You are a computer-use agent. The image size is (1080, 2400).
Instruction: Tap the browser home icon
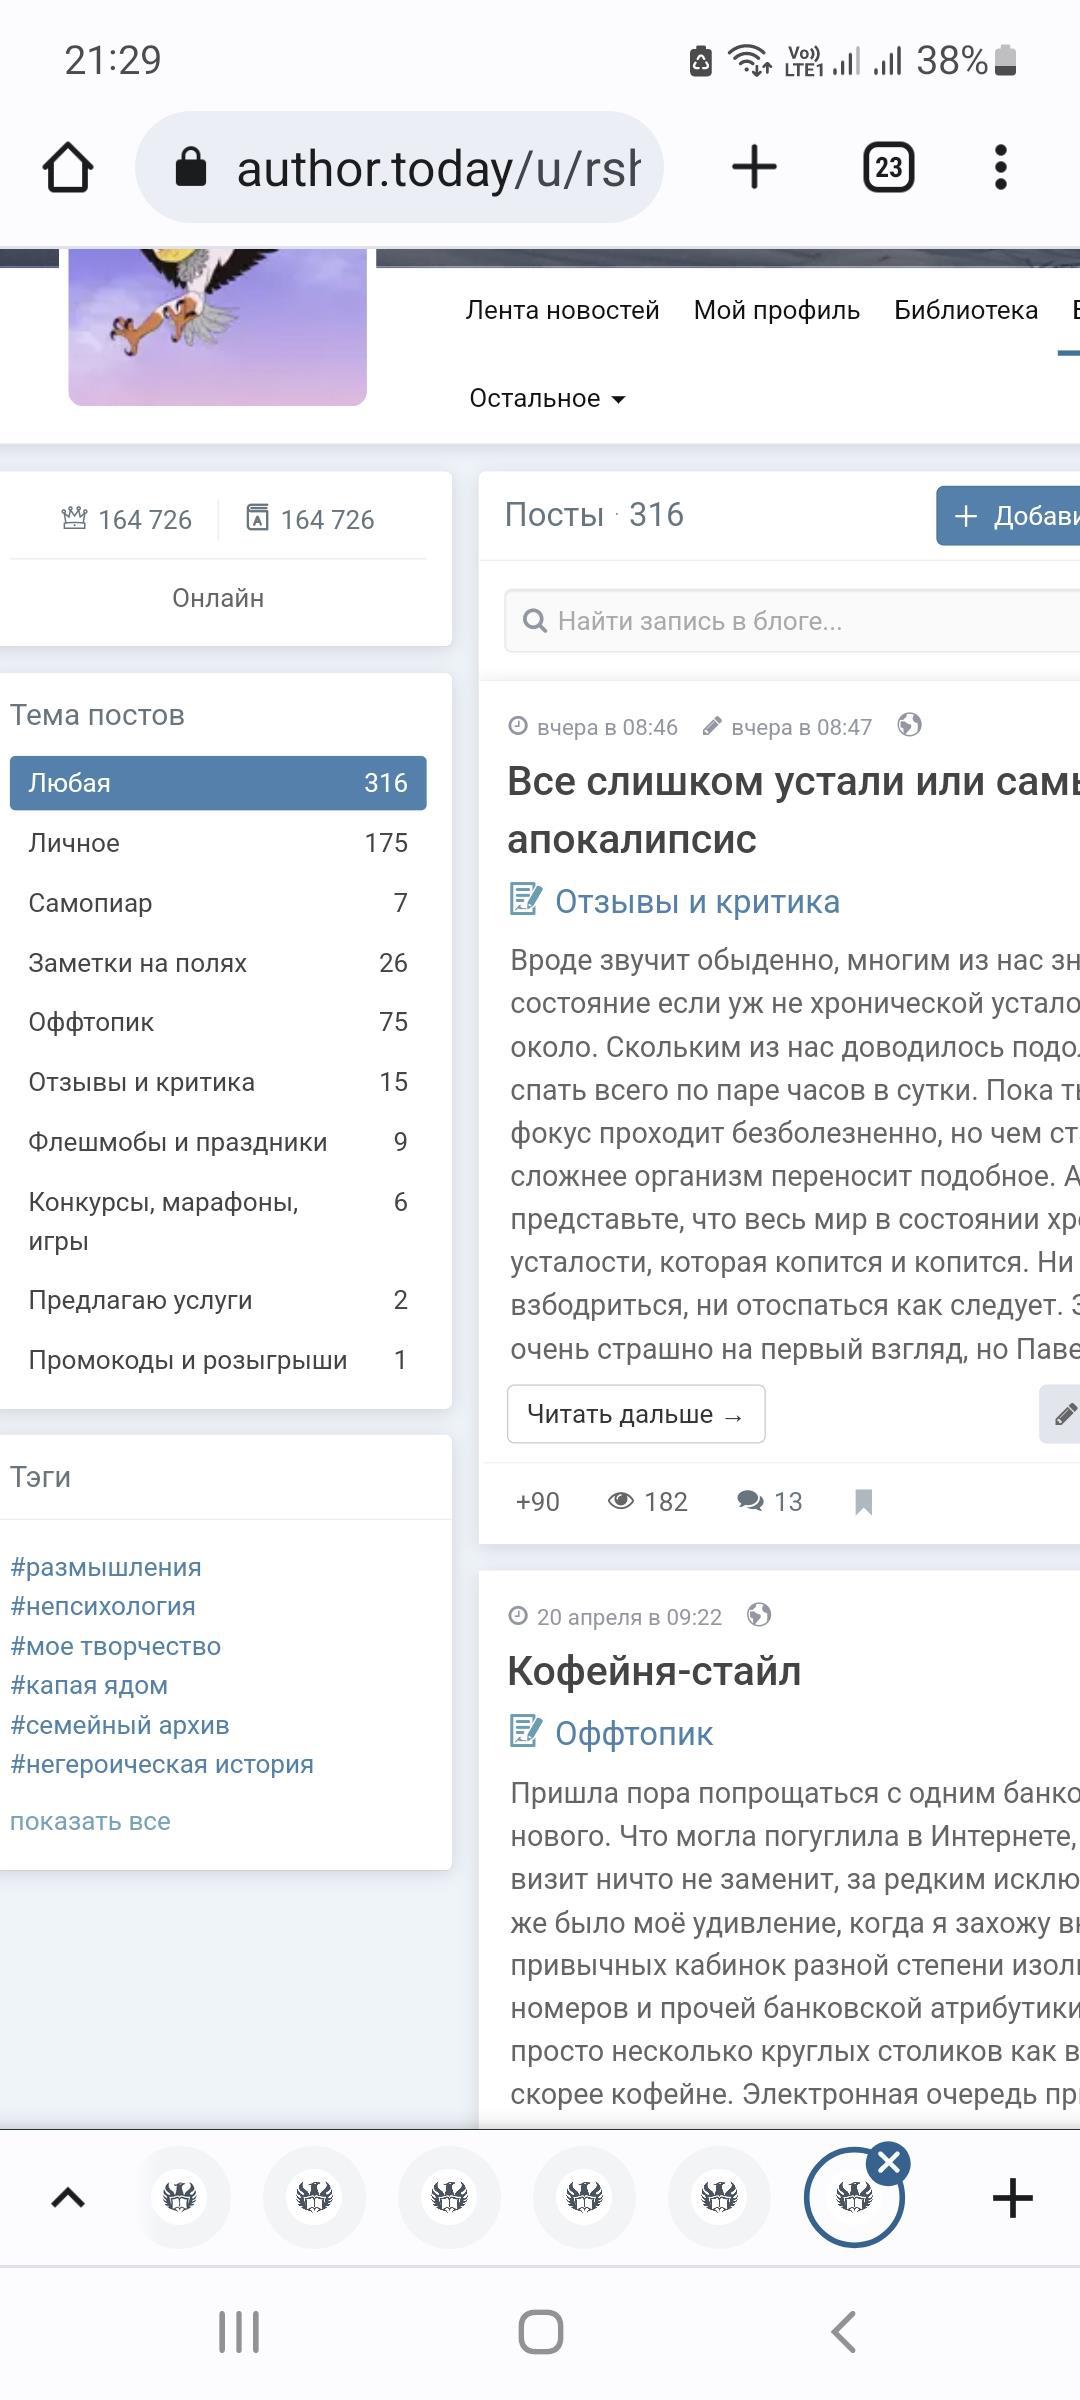[68, 167]
